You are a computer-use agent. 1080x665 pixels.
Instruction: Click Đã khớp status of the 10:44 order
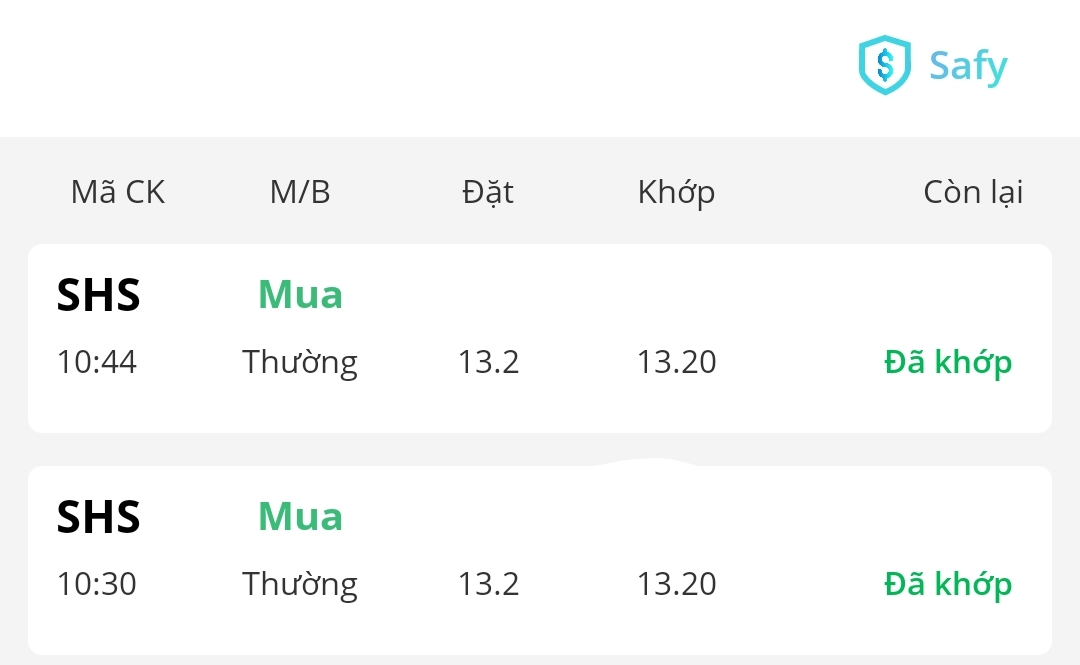click(x=948, y=362)
